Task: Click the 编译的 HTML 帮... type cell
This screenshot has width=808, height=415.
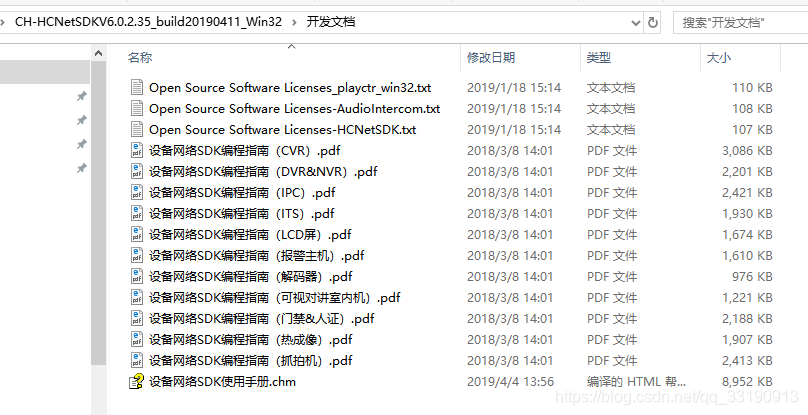Action: [636, 381]
